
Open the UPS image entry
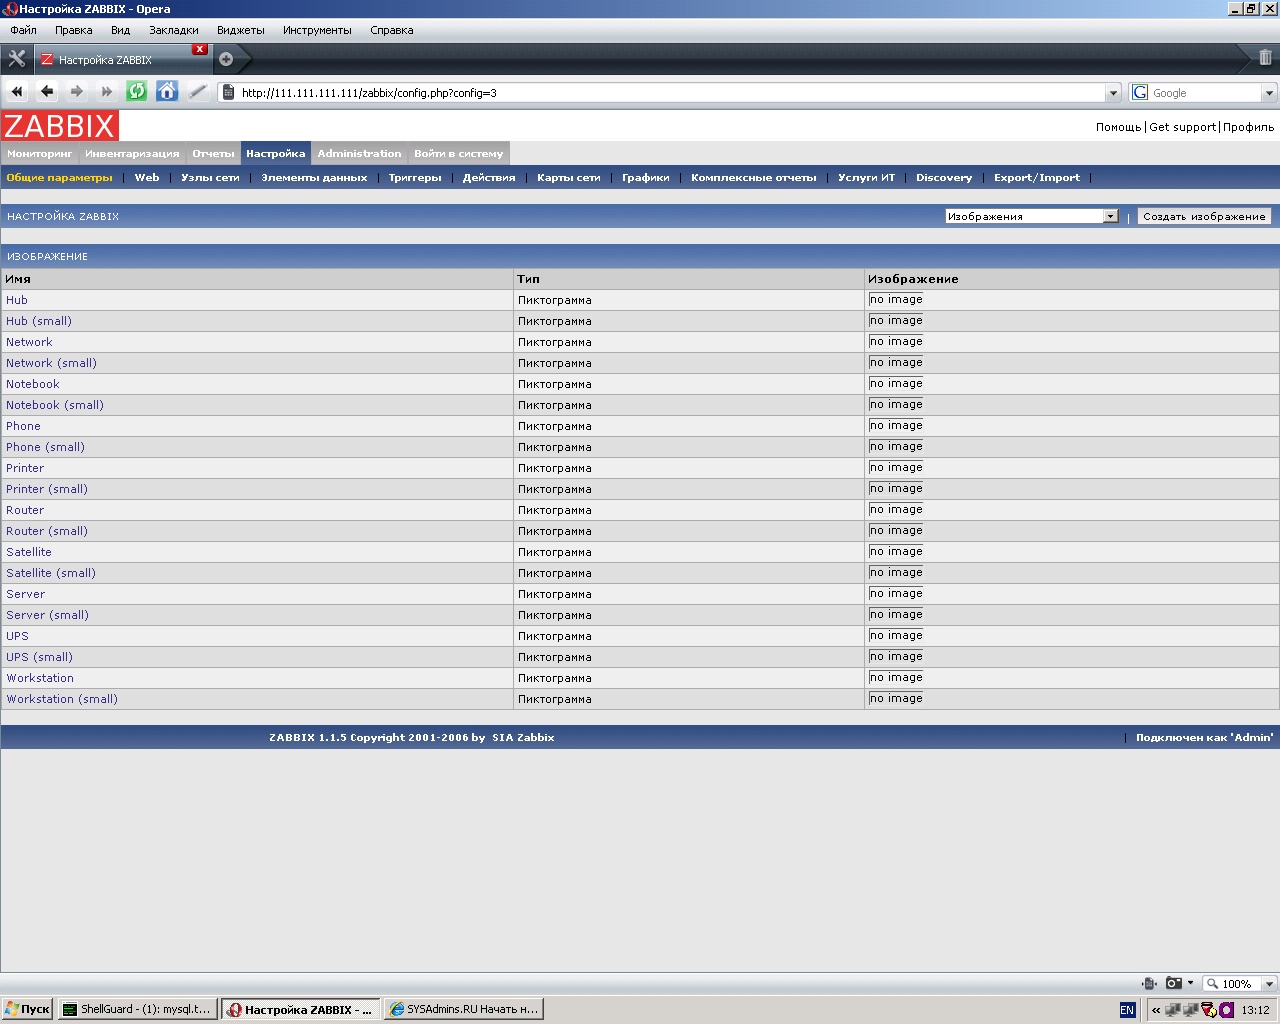point(17,636)
